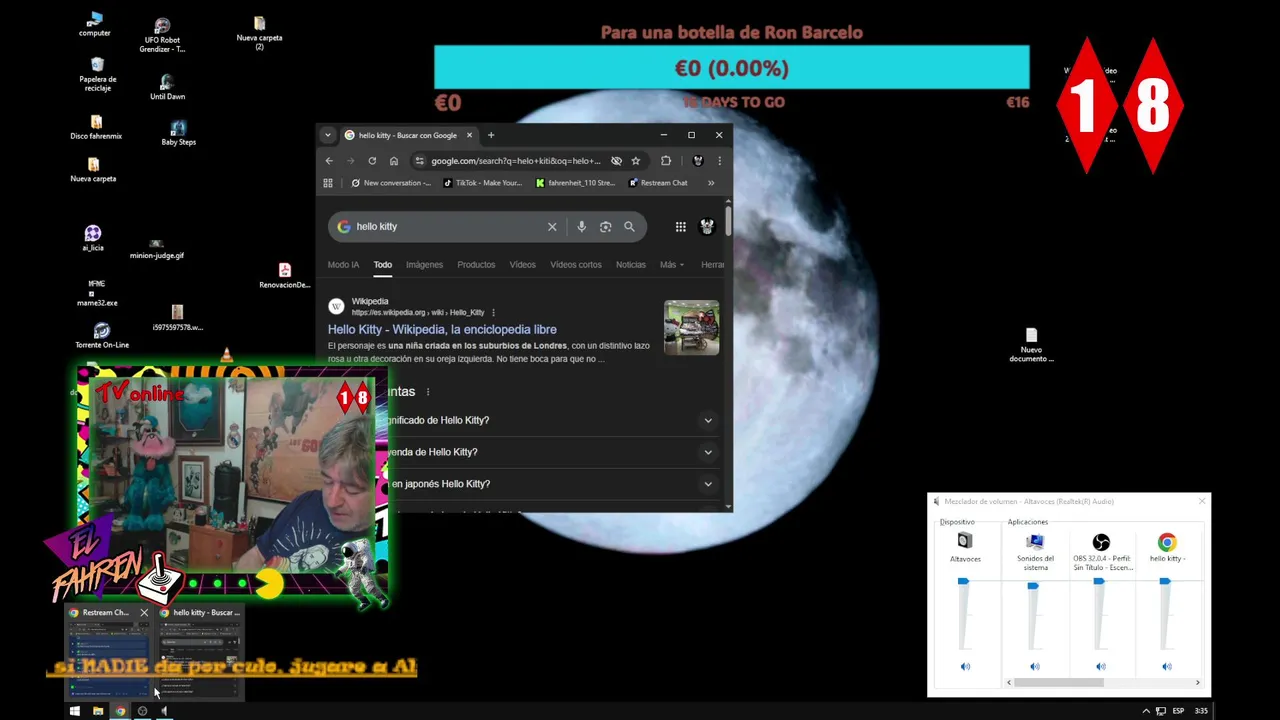The image size is (1280, 720).
Task: Open fahrenheit_110 Stre... bookmark
Action: pyautogui.click(x=575, y=183)
